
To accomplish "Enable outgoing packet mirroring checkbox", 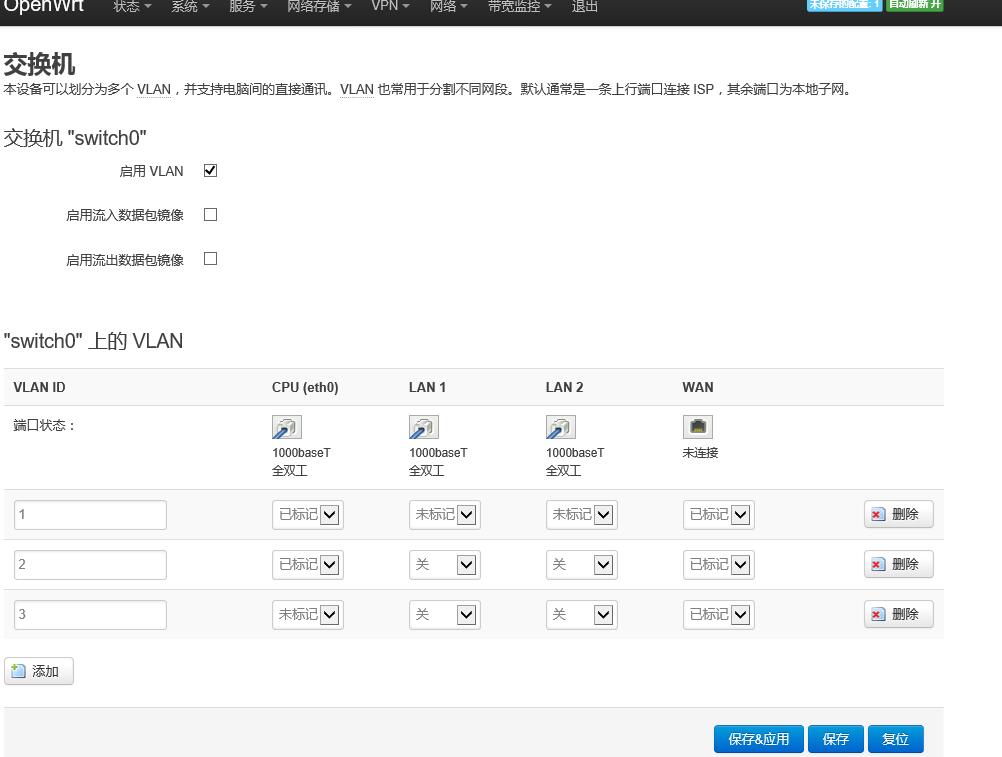I will coord(210,259).
